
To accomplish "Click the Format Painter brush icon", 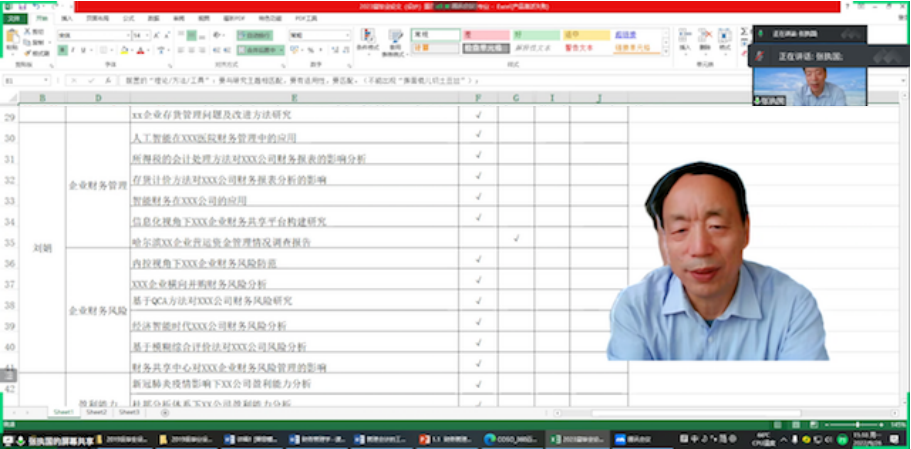I will 27,53.
